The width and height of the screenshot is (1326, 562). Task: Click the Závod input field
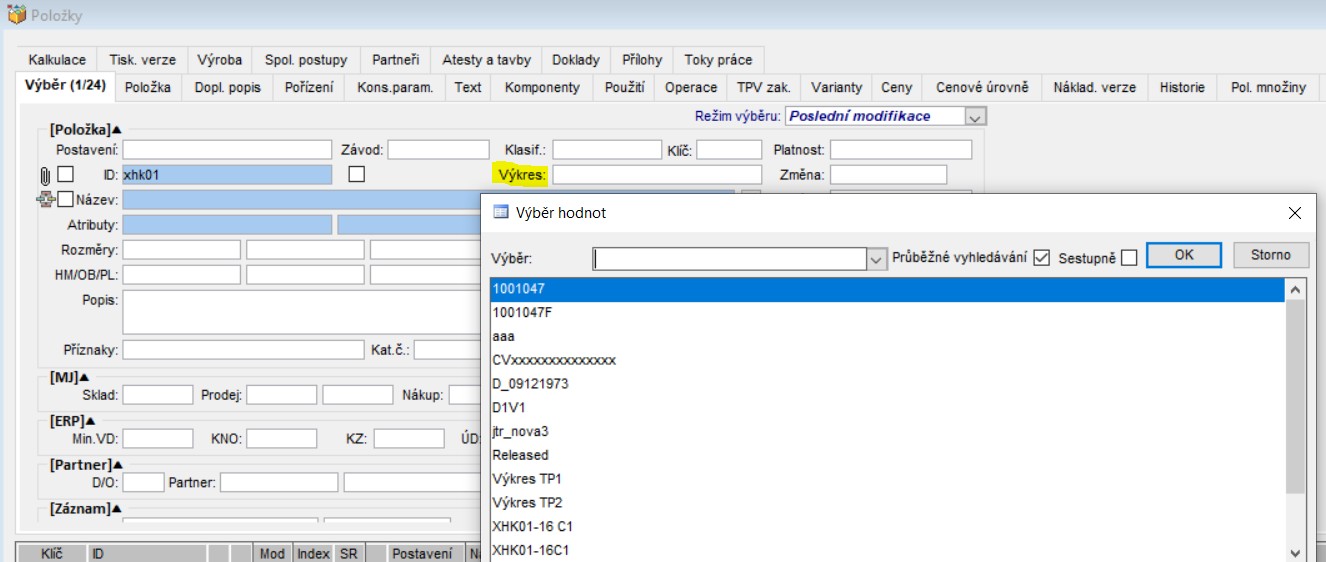(x=436, y=150)
